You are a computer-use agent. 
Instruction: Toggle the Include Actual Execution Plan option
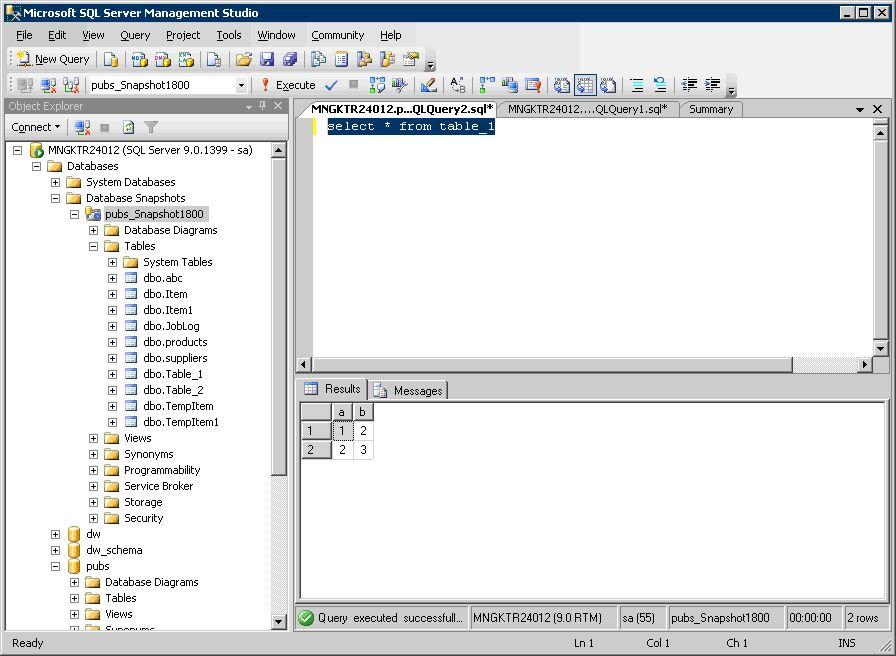483,85
